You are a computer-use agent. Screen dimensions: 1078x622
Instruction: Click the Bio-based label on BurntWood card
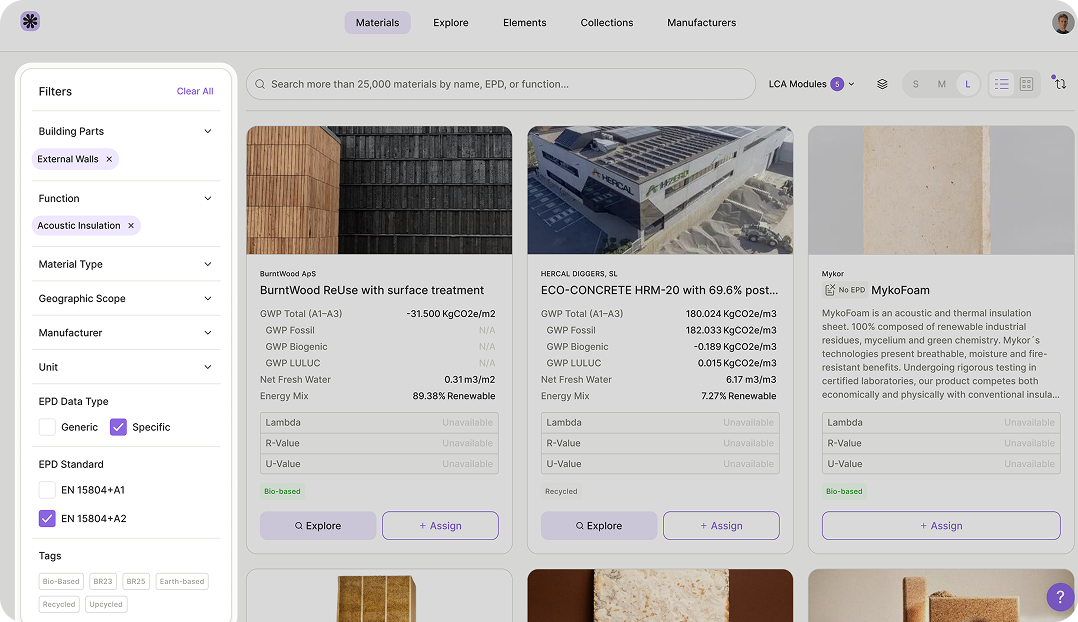click(x=282, y=491)
